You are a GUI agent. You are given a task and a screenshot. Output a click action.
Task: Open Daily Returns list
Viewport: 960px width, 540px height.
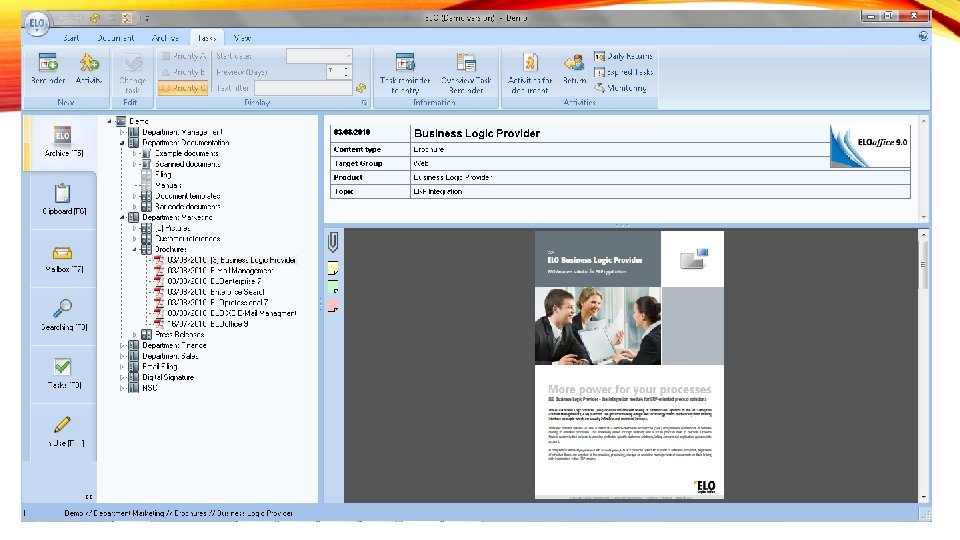(x=623, y=56)
